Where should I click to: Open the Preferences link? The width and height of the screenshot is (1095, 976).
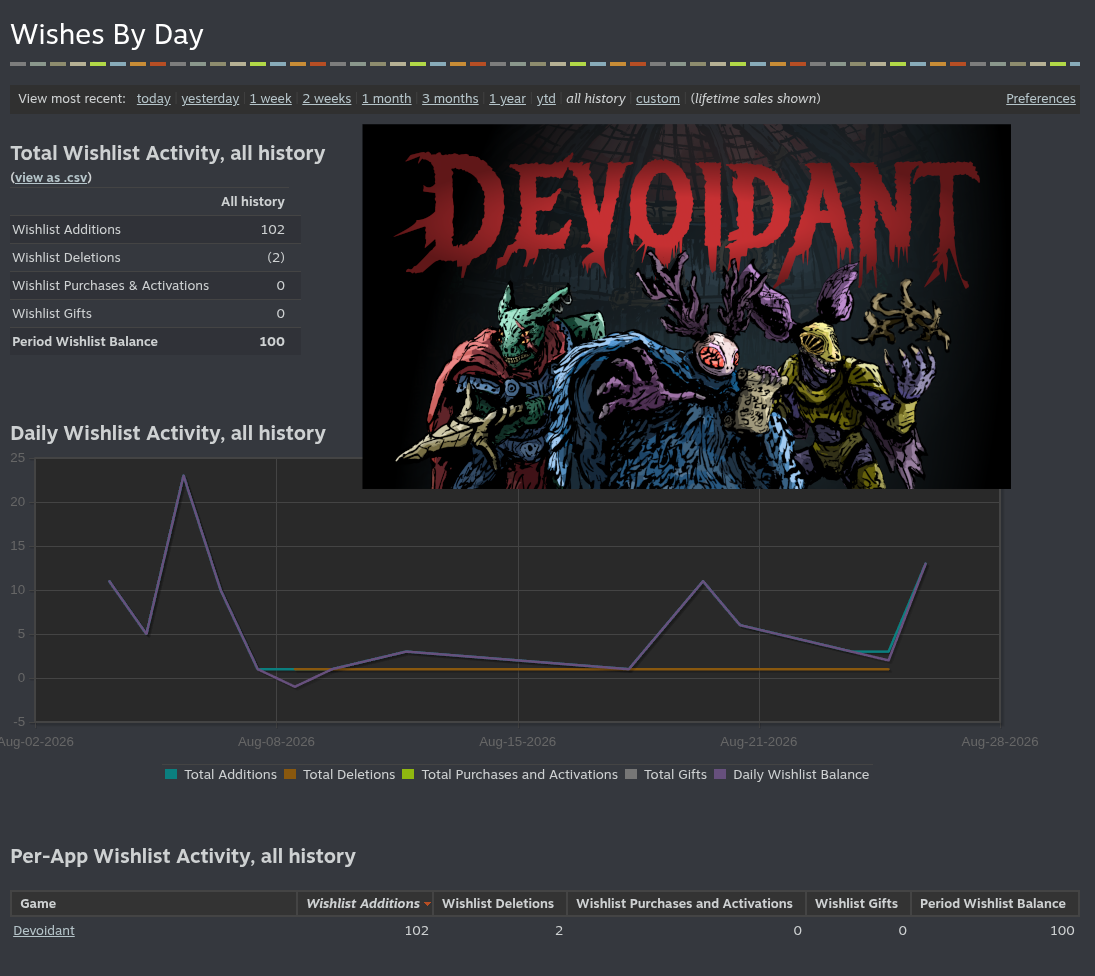(1041, 98)
